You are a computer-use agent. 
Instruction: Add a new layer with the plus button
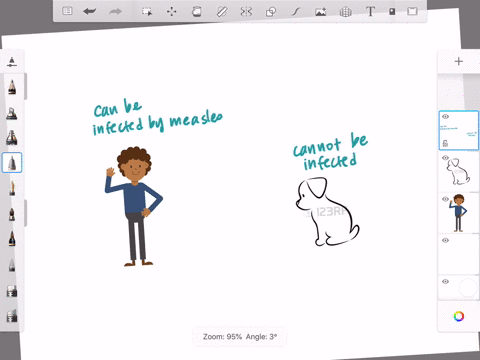point(459,61)
